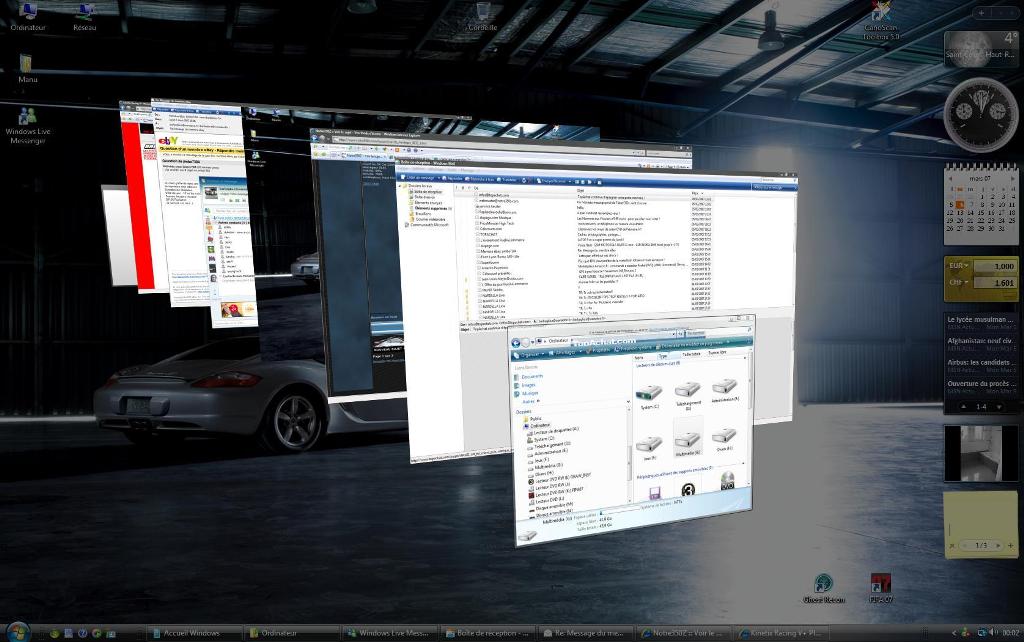The width and height of the screenshot is (1024, 642).
Task: Select the System (C:) drive icon
Action: pyautogui.click(x=648, y=393)
